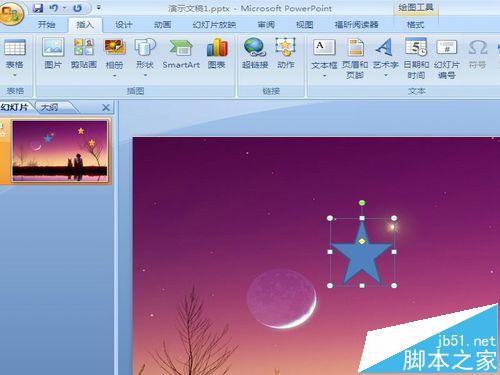Image resolution: width=500 pixels, height=375 pixels.
Task: Click the 相册 photo album icon
Action: coord(114,47)
